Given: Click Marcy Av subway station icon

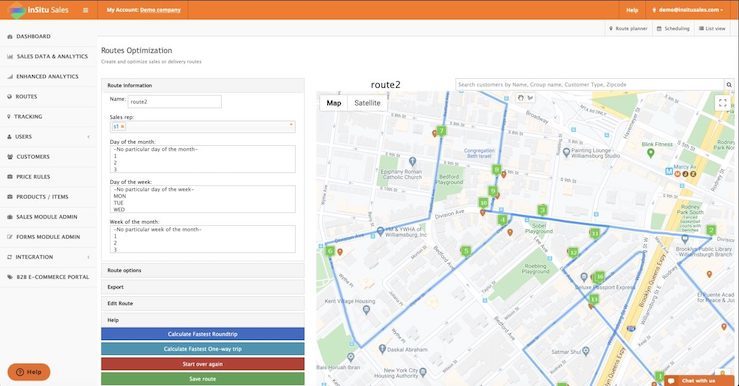Looking at the screenshot, I should (668, 172).
